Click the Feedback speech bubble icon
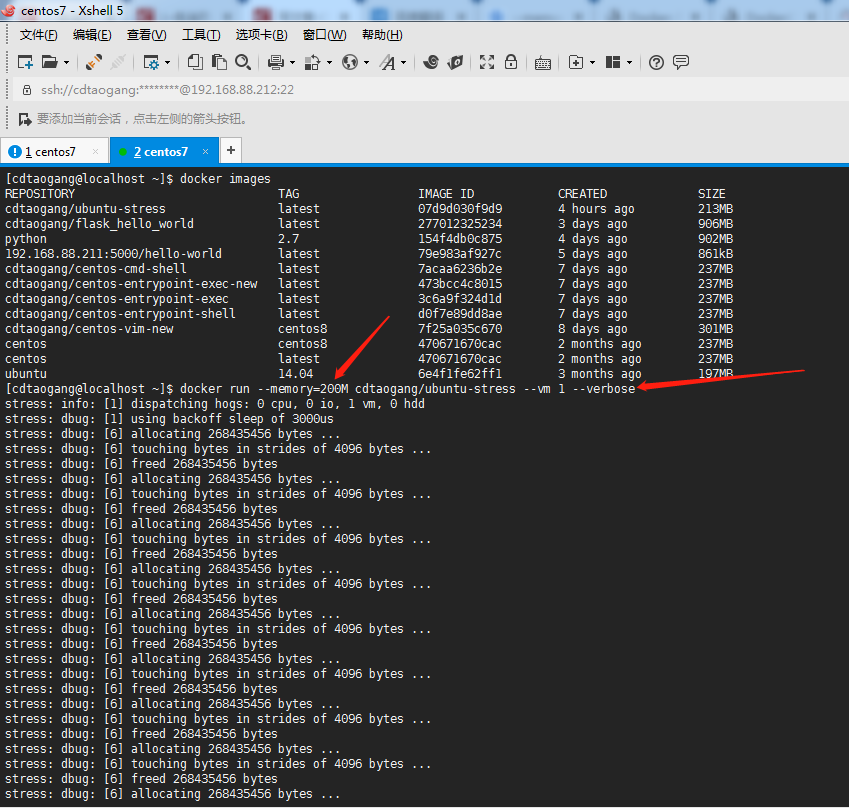 coord(681,62)
